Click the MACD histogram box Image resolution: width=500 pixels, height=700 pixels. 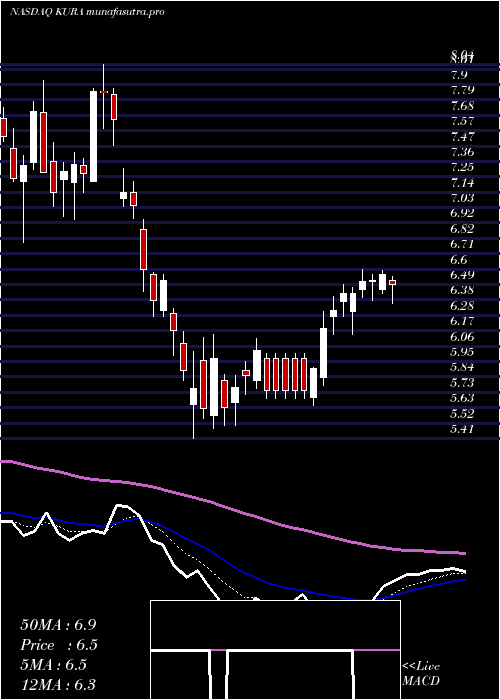tap(275, 650)
